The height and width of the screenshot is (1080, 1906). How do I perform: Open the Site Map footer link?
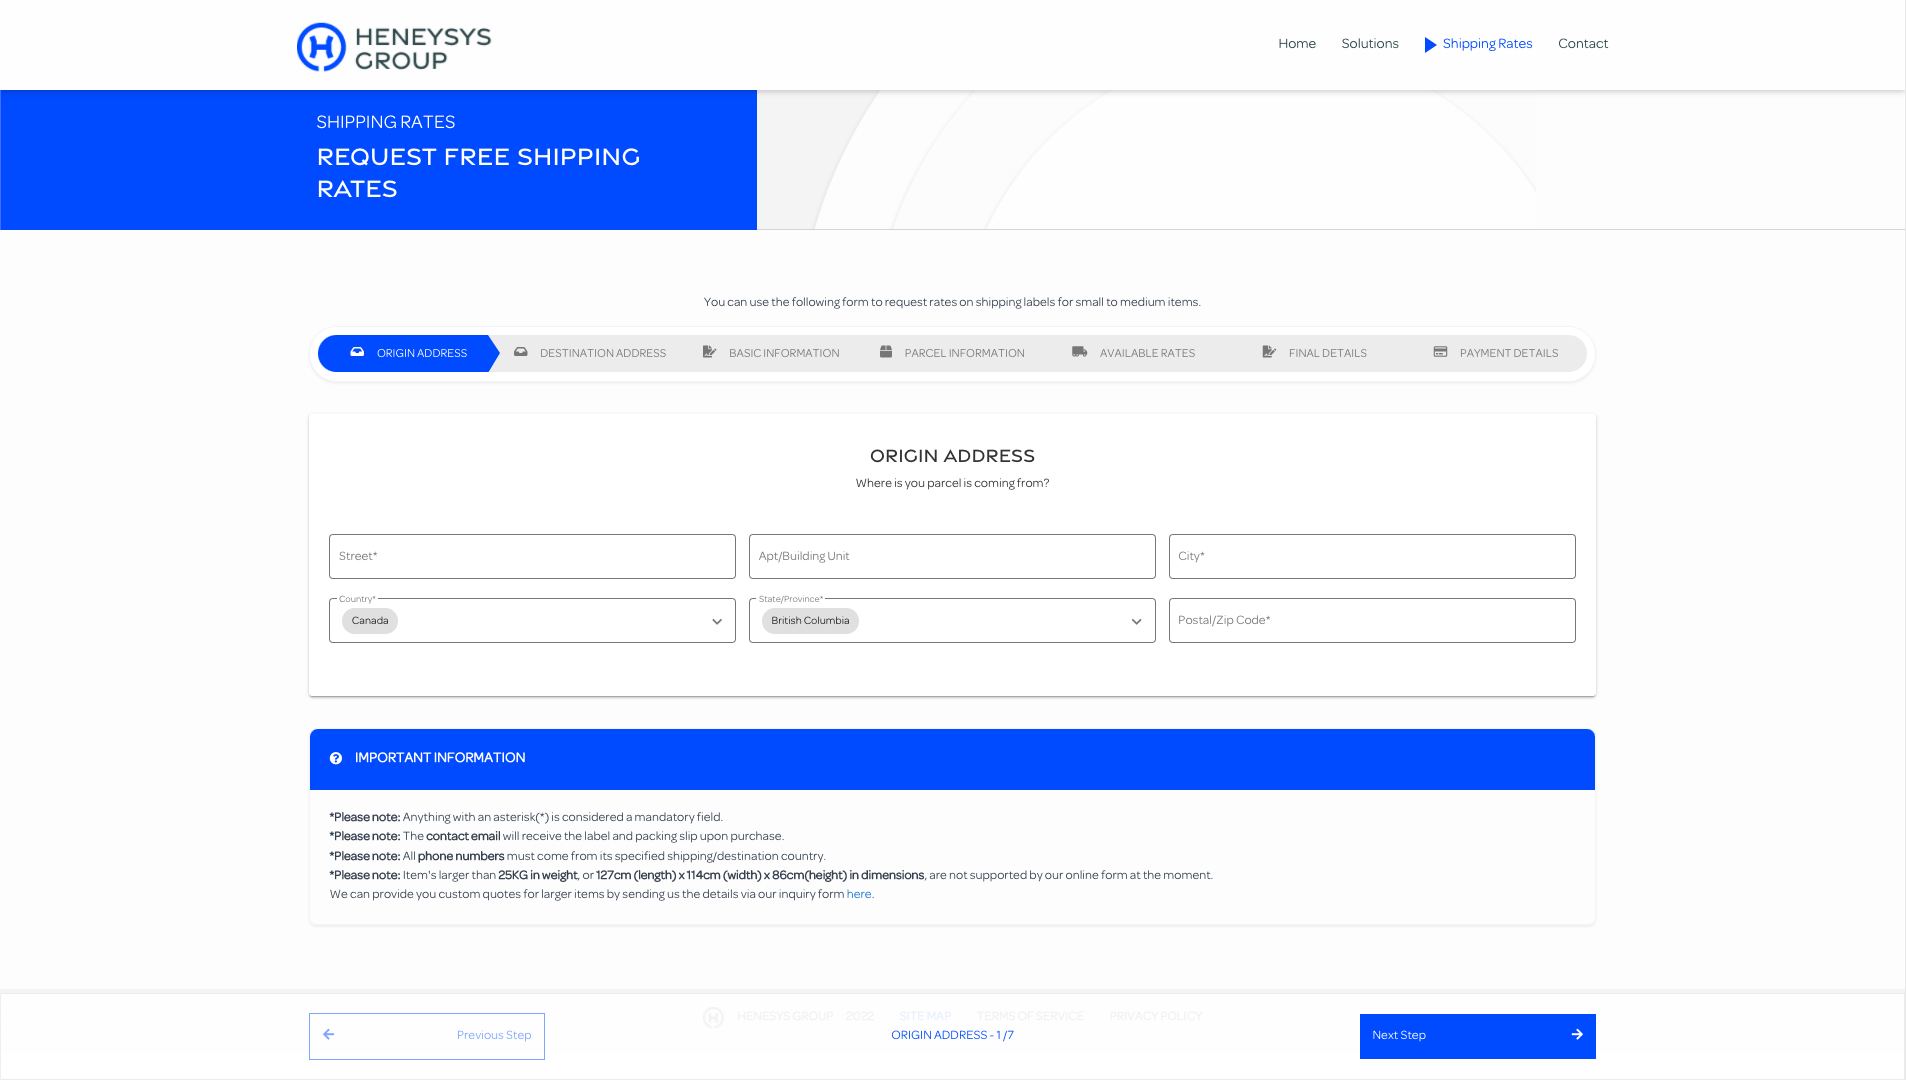[925, 1016]
